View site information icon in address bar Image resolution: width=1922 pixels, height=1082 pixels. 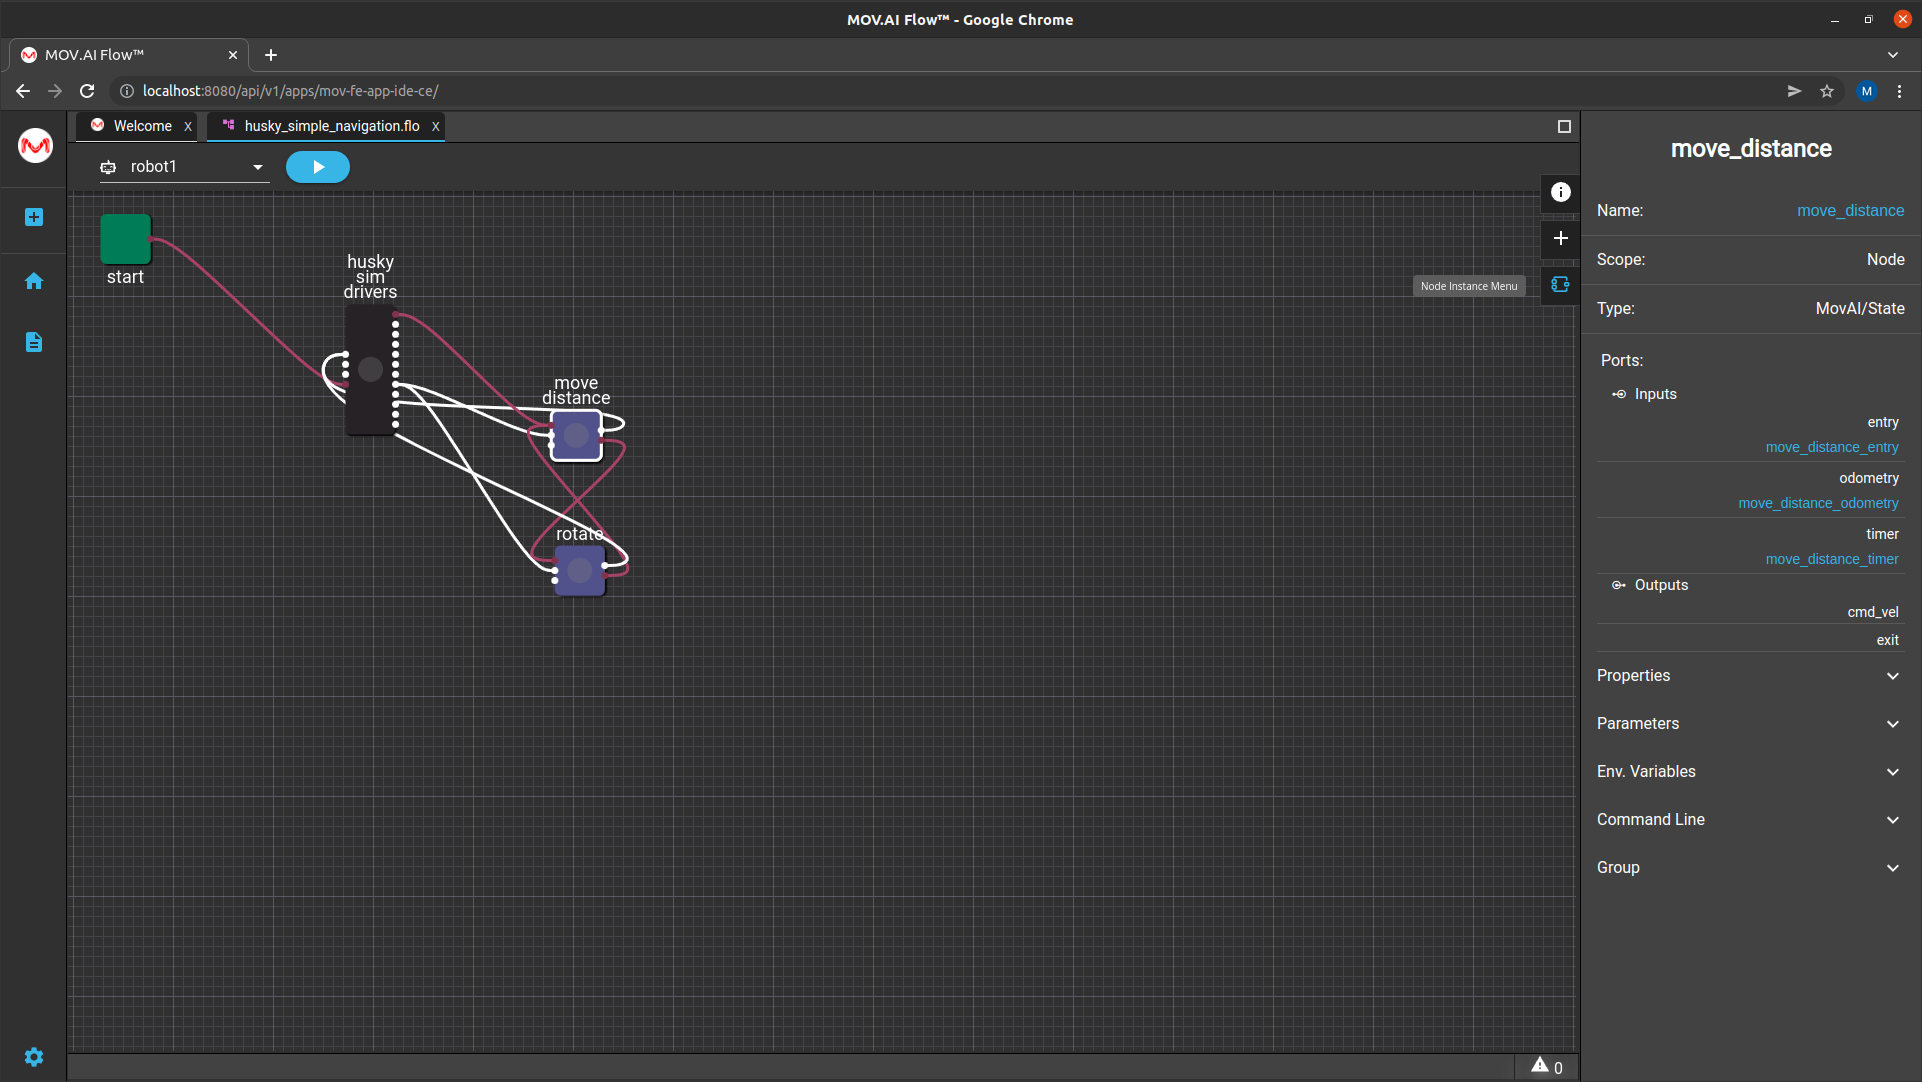[126, 91]
